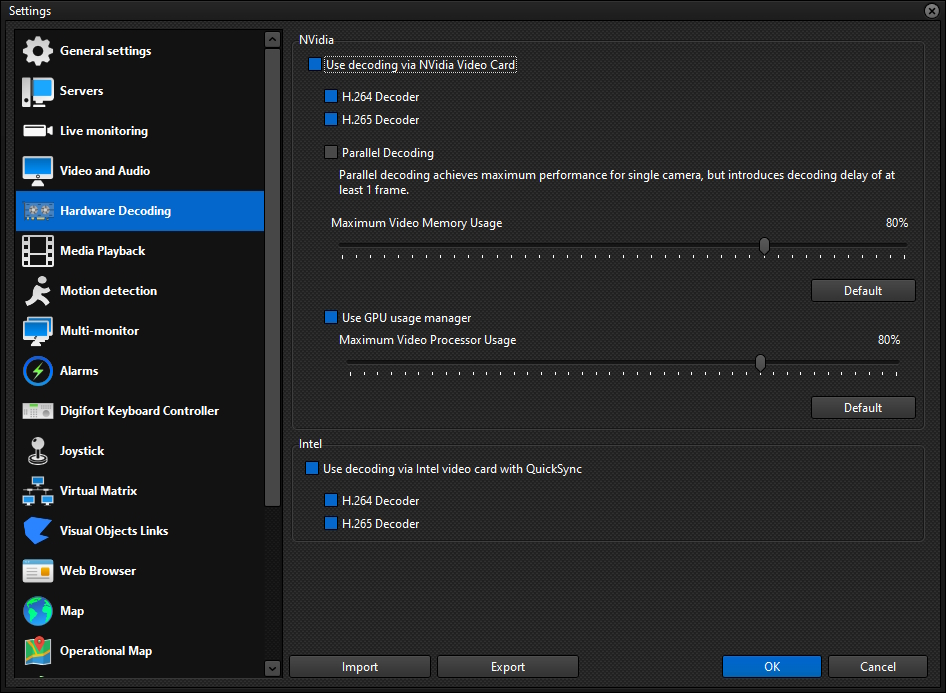The image size is (946, 693).
Task: Click the Maximum Video Memory Usage slider handle
Action: (x=764, y=245)
